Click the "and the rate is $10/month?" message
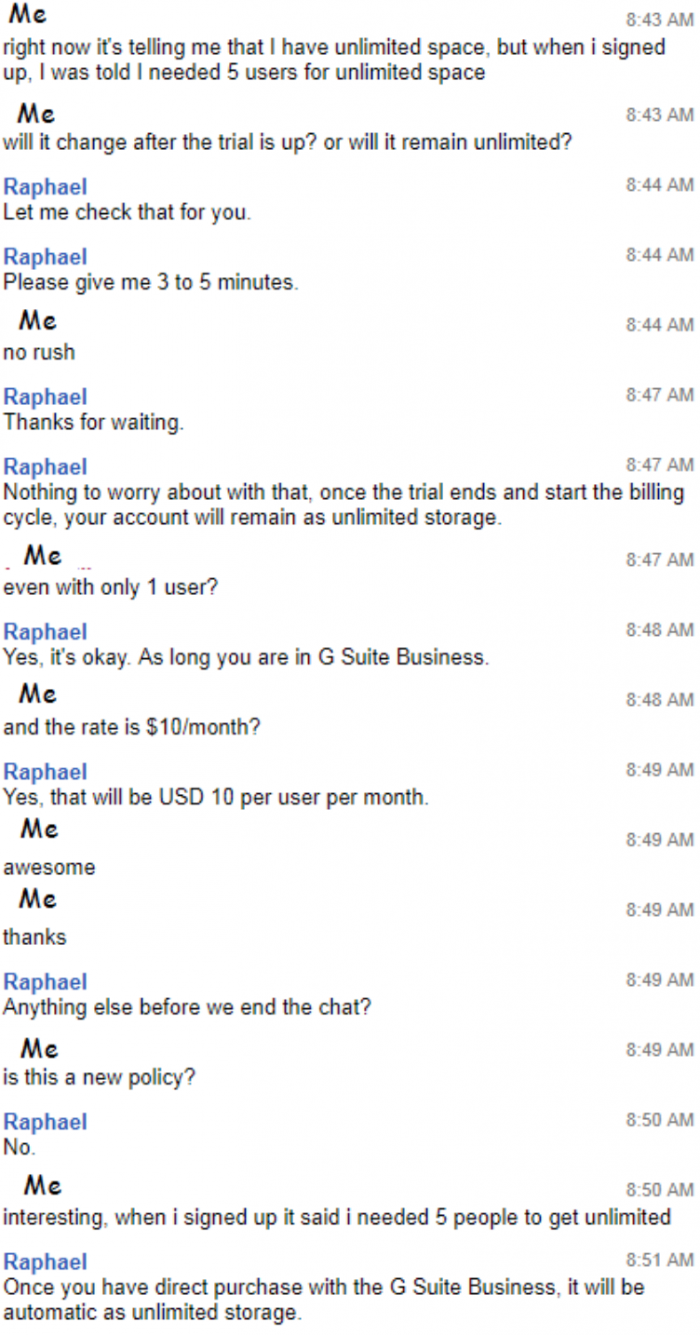Screen dimensions: 700x1335 [132, 728]
